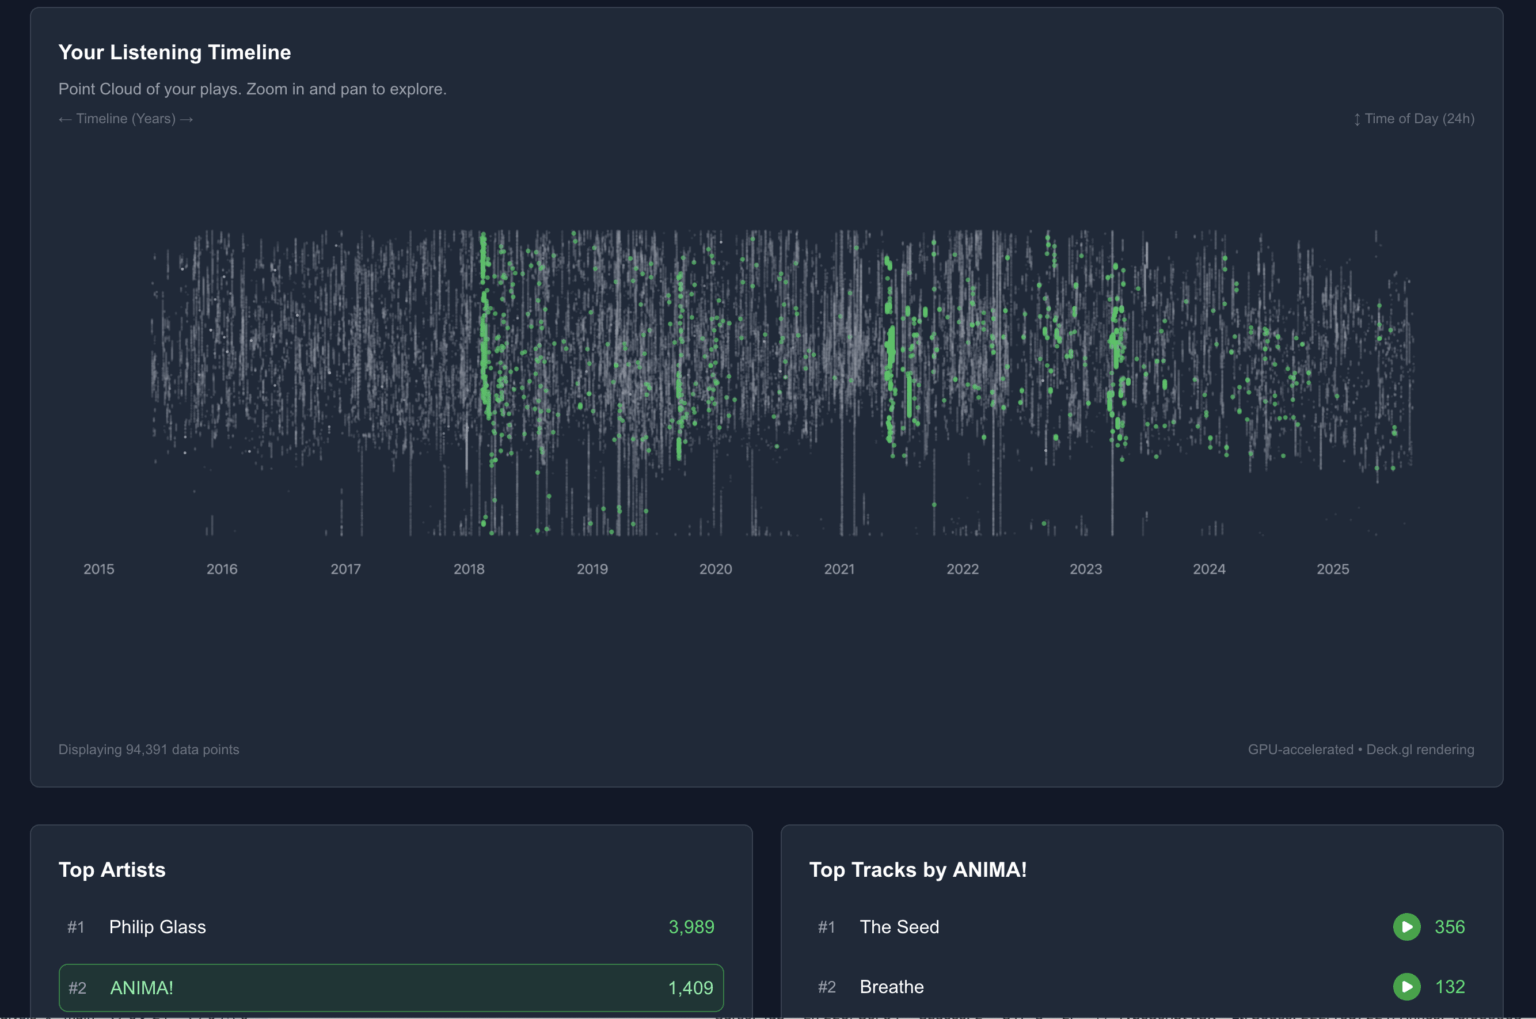
Task: Click the 2018 label on timeline axis
Action: click(x=469, y=569)
